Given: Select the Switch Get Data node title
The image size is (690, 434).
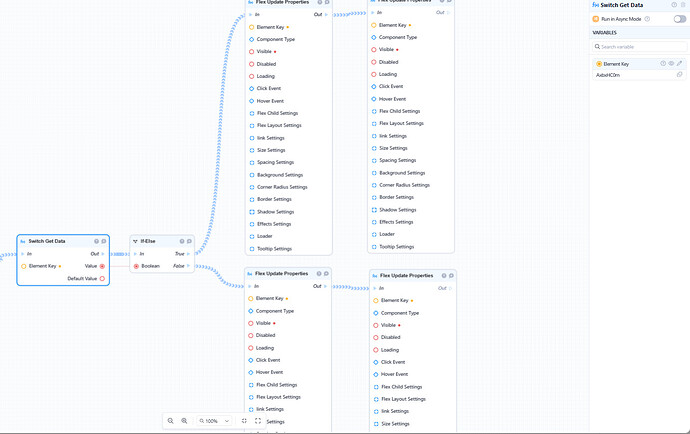Looking at the screenshot, I should tap(47, 241).
